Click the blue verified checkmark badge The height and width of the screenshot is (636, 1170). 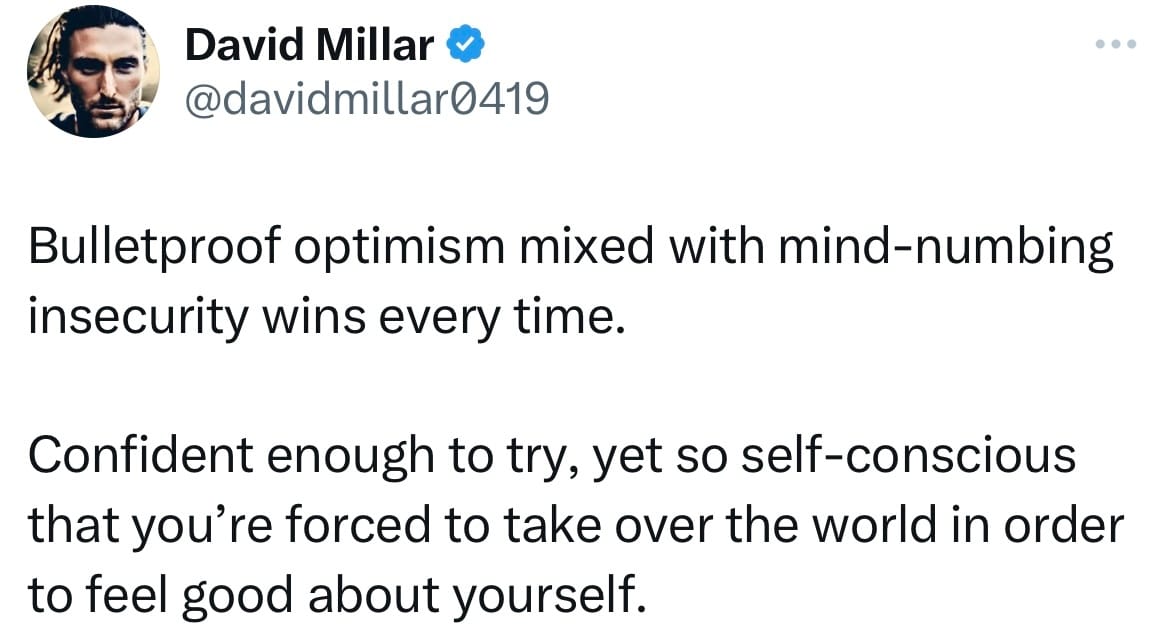pos(466,44)
